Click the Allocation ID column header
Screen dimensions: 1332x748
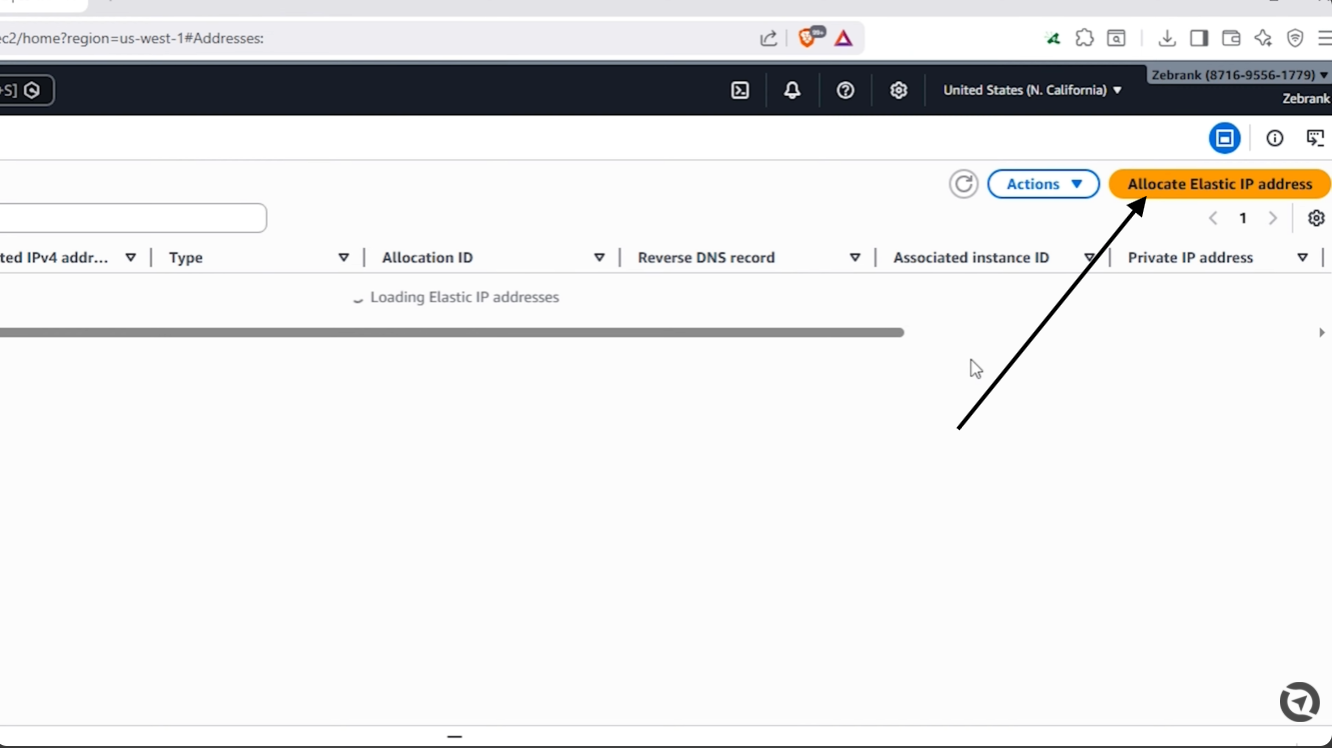pyautogui.click(x=427, y=258)
